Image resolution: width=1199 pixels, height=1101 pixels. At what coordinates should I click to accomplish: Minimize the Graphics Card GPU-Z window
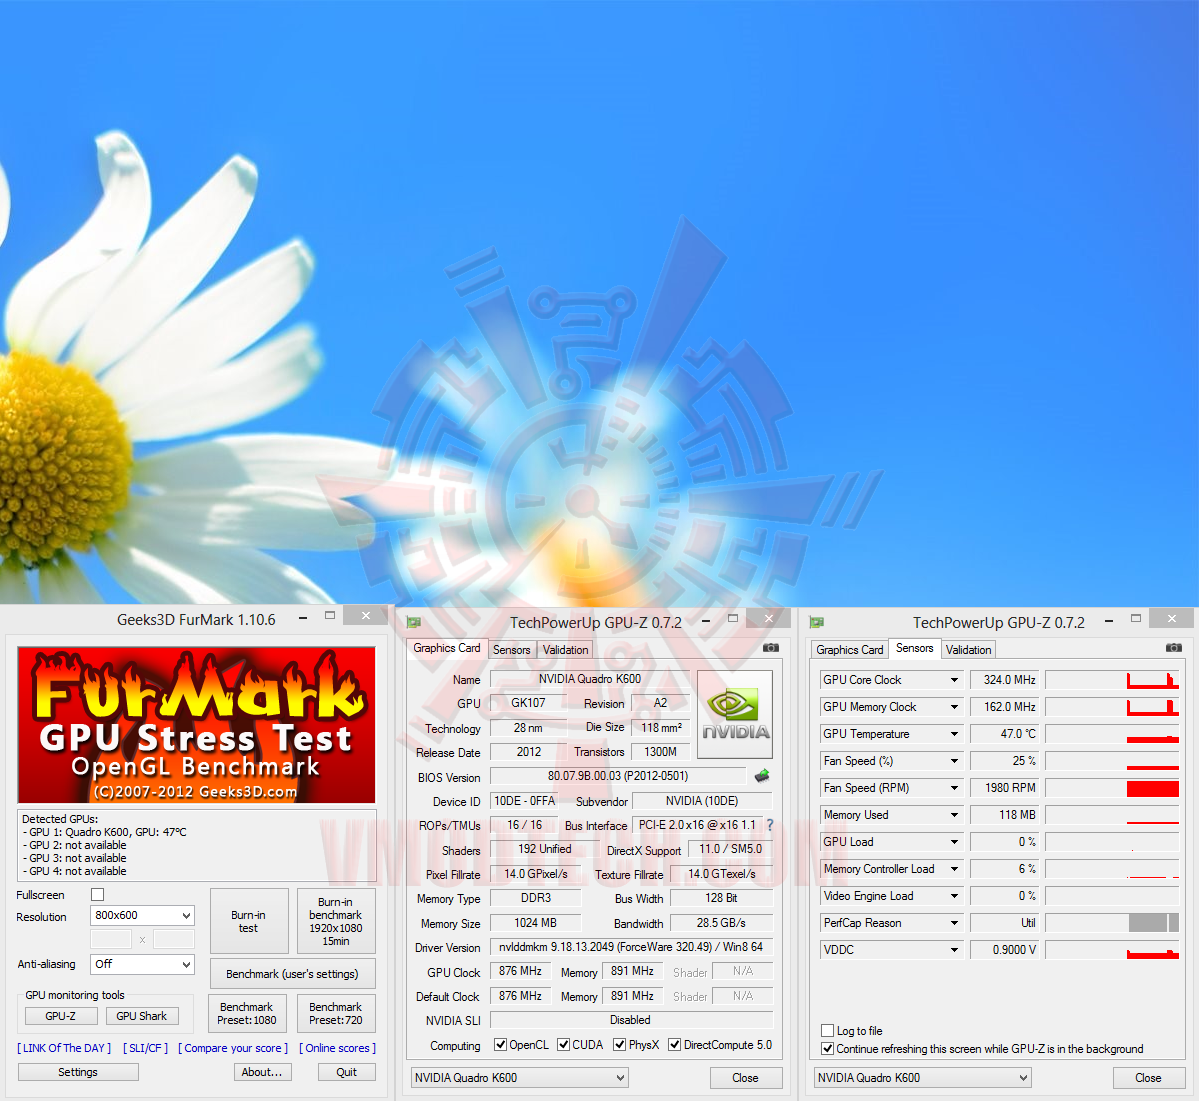[x=707, y=620]
